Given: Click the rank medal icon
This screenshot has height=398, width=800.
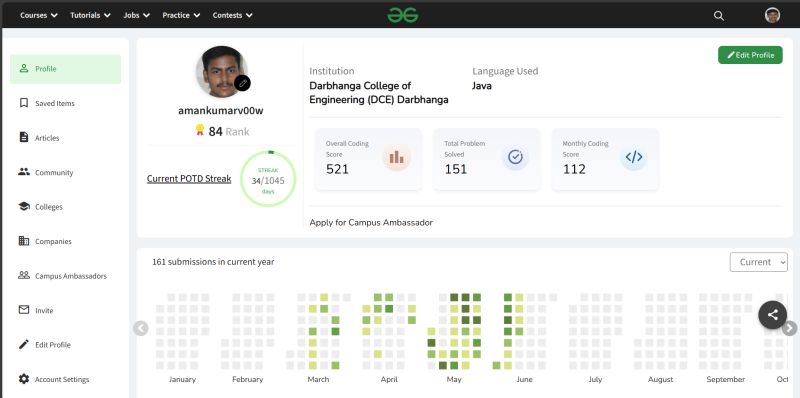Looking at the screenshot, I should tap(199, 131).
